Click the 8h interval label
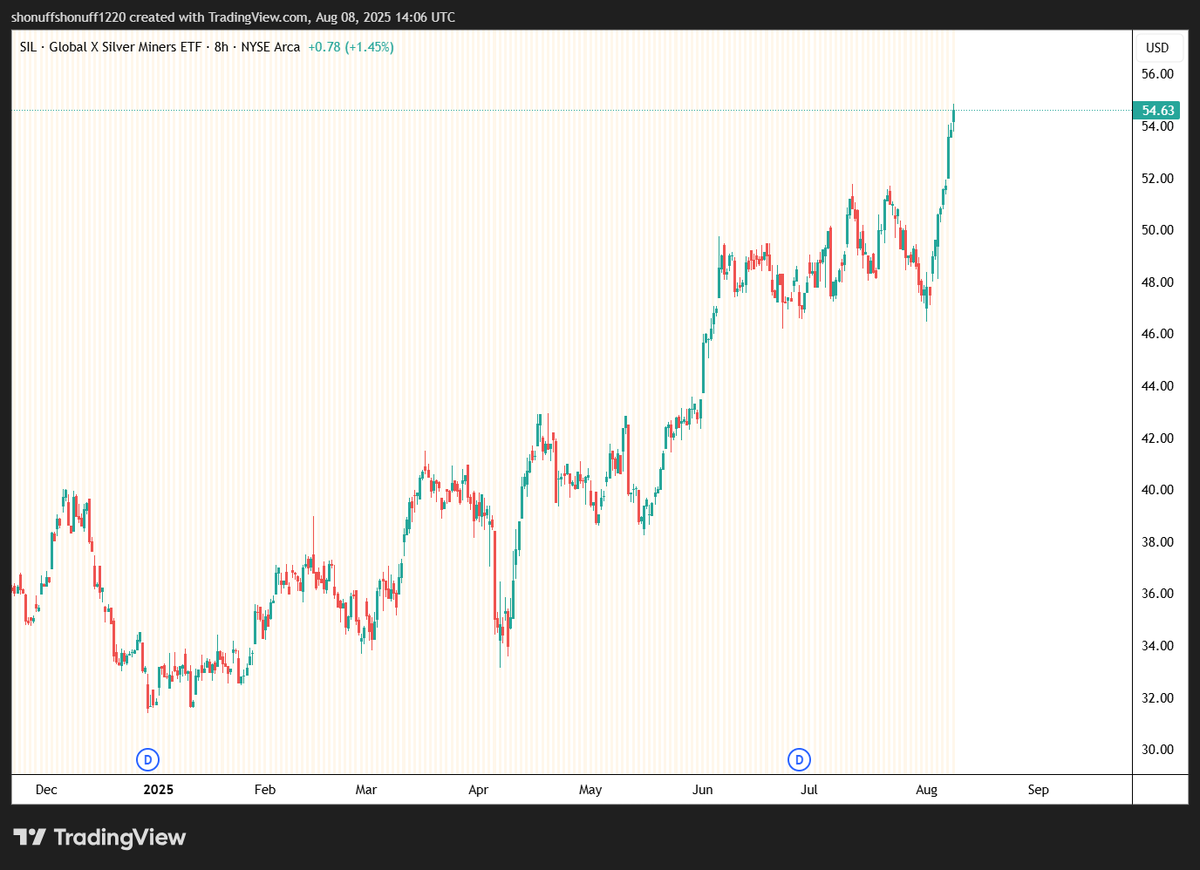 point(222,47)
